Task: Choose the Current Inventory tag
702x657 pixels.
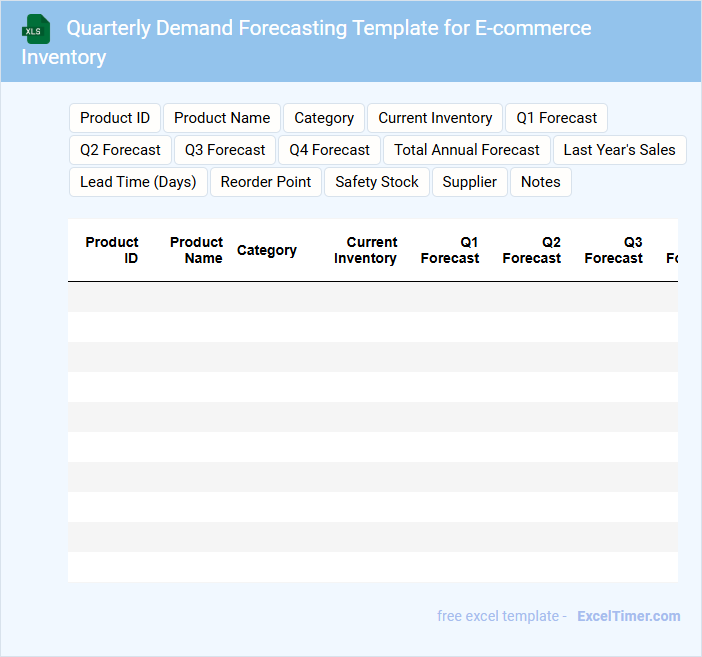Action: (435, 118)
